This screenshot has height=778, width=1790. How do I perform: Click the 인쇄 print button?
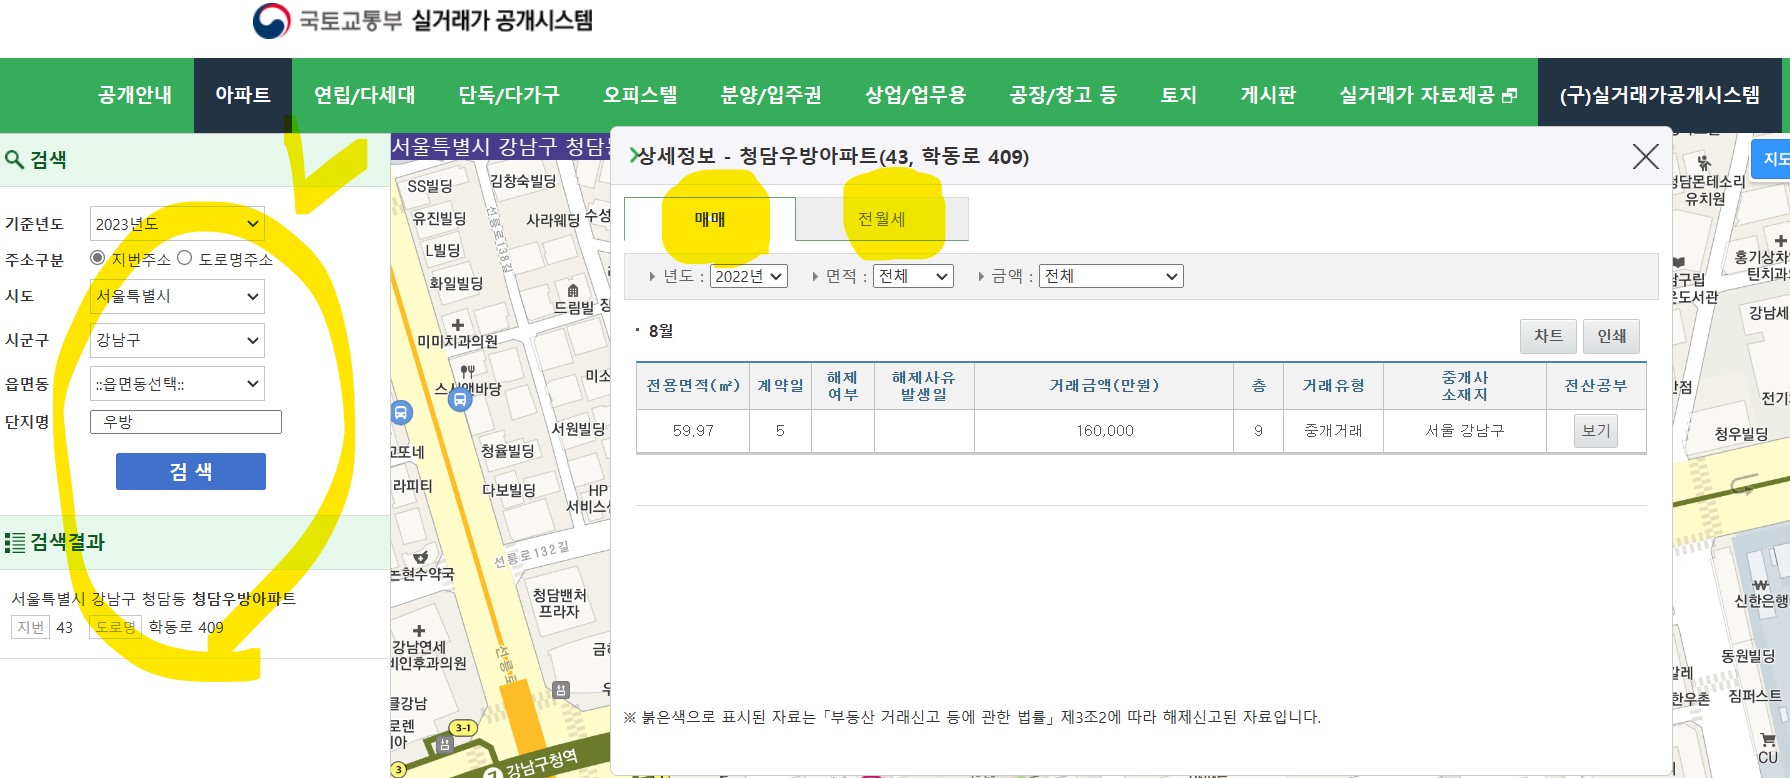[1611, 336]
